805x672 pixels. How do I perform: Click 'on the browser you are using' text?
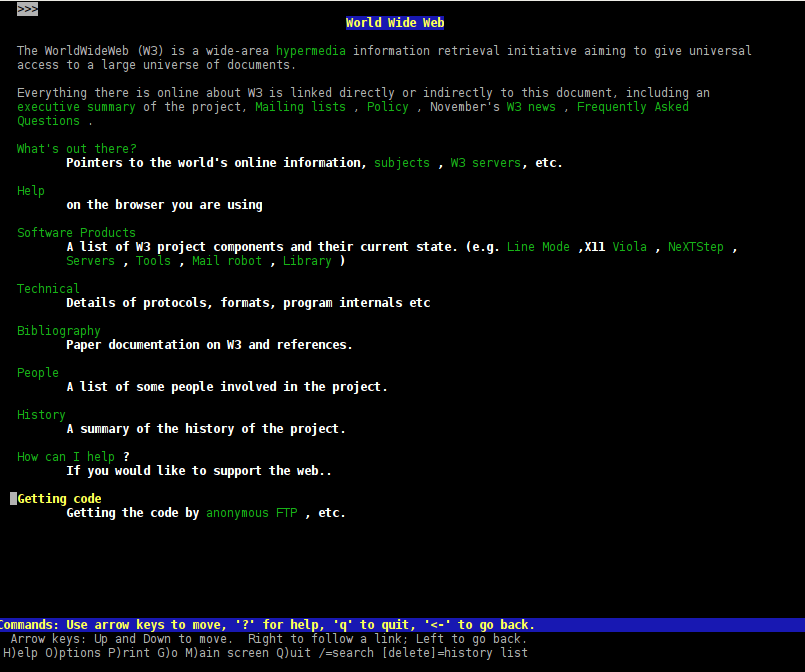164,205
